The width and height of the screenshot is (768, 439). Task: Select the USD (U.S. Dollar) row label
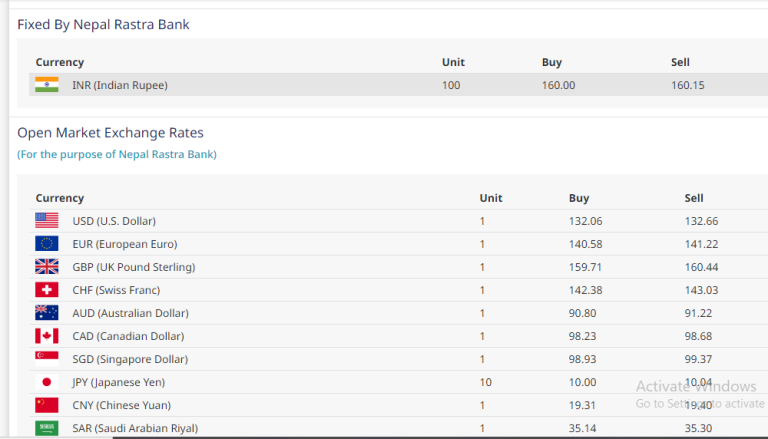tap(114, 221)
